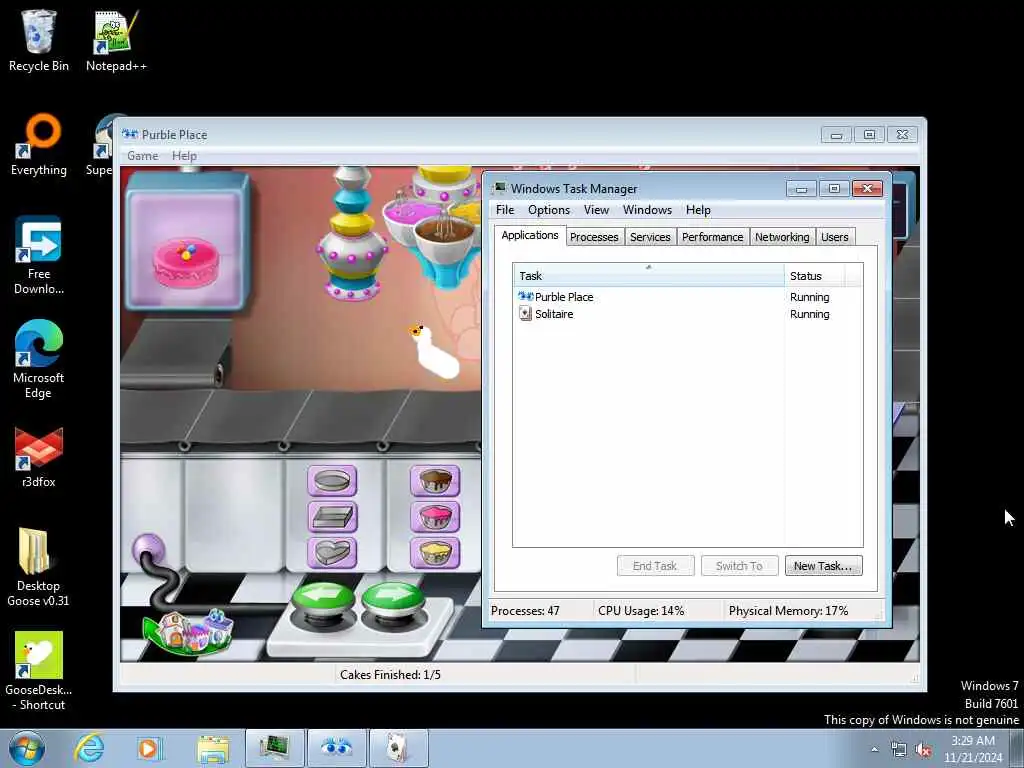Switch to the Services tab
The image size is (1024, 768).
point(650,237)
